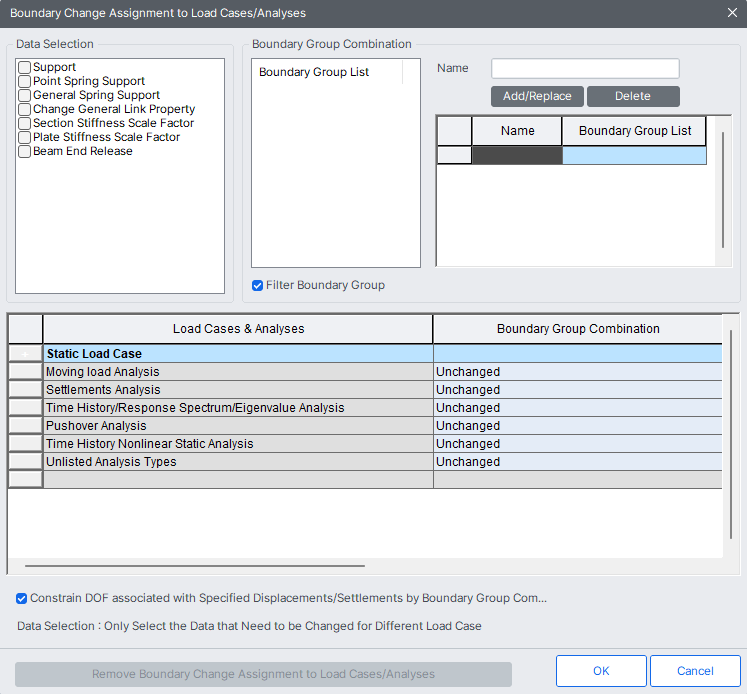Uncheck Filter Boundary Group
Screen dimensions: 747x694
[x=257, y=285]
